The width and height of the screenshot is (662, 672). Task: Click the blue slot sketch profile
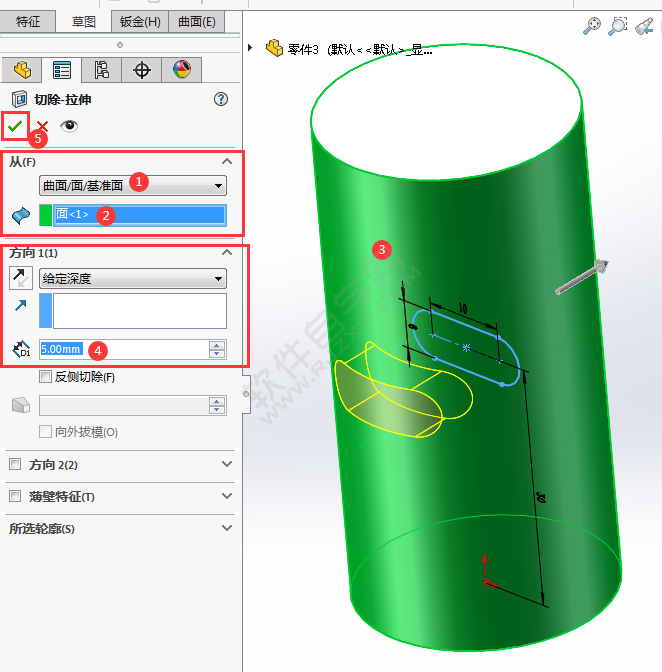coord(465,347)
